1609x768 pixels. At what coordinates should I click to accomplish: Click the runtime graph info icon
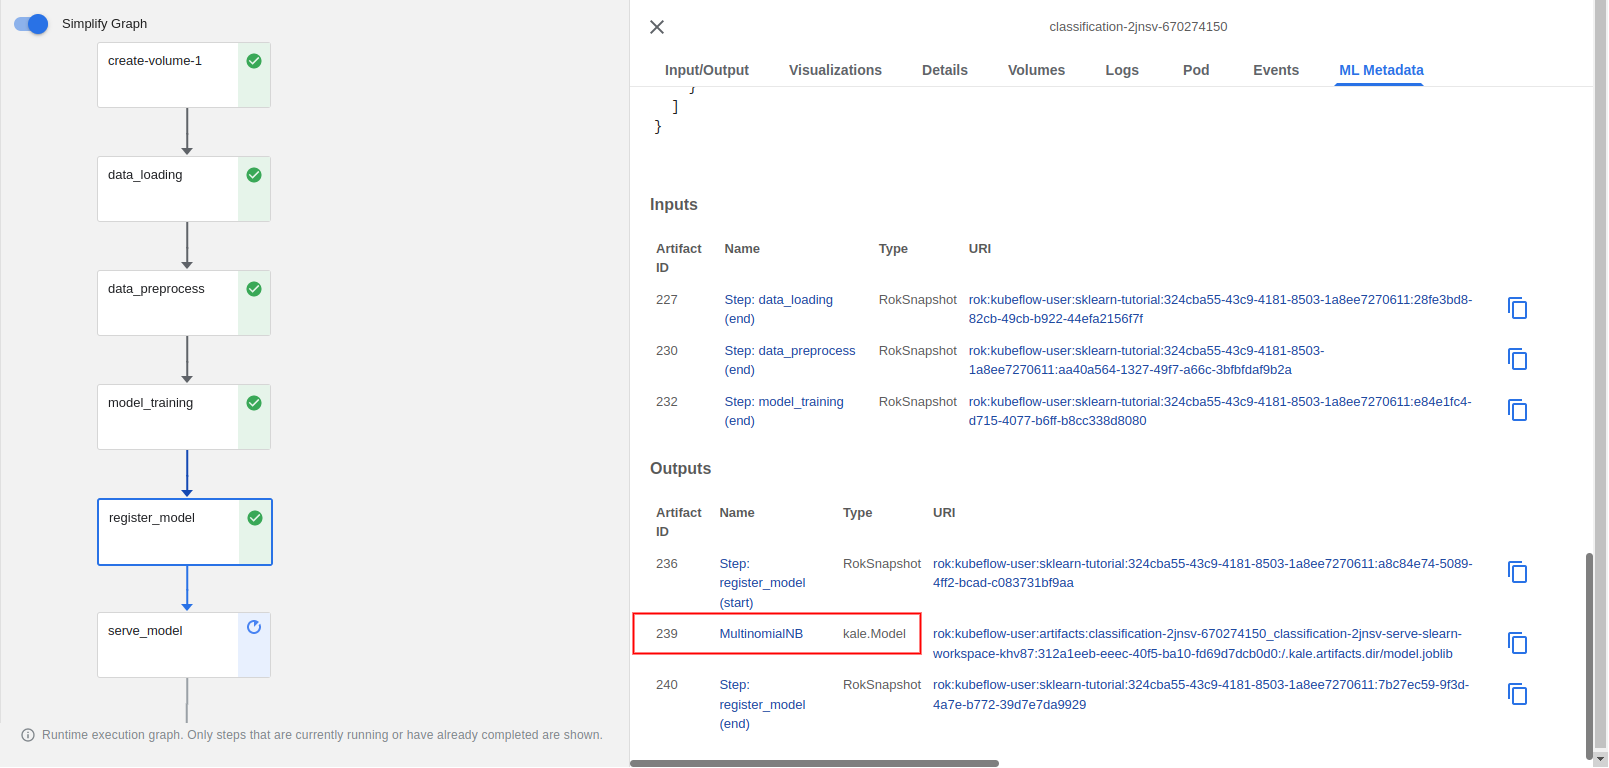click(x=28, y=735)
